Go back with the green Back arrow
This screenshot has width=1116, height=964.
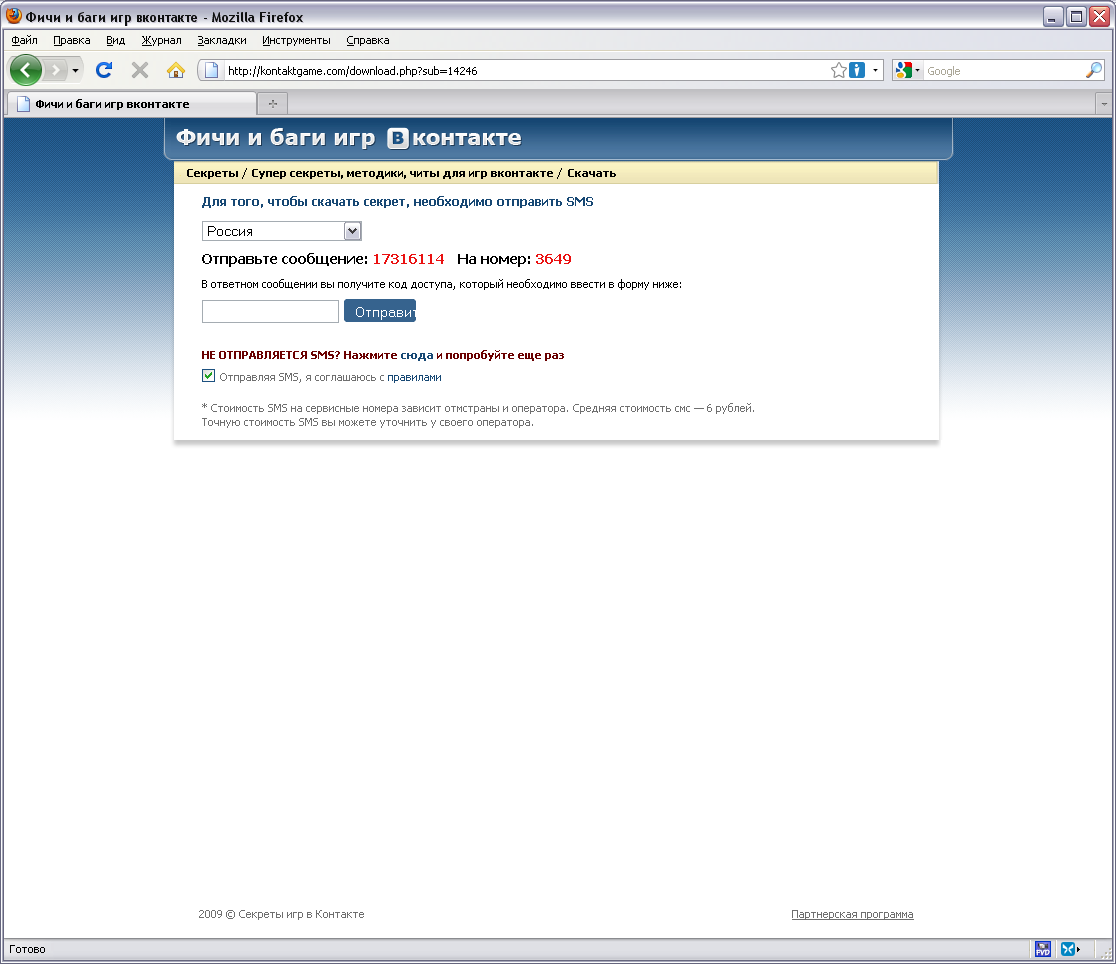point(26,70)
